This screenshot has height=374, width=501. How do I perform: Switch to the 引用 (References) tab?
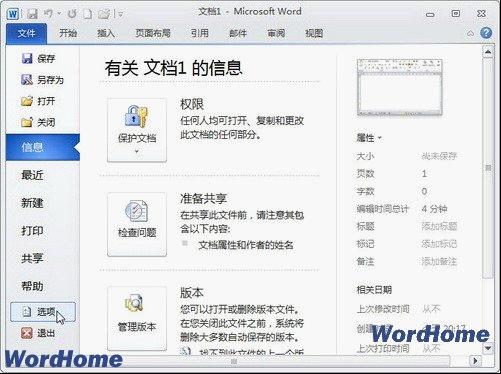(200, 33)
